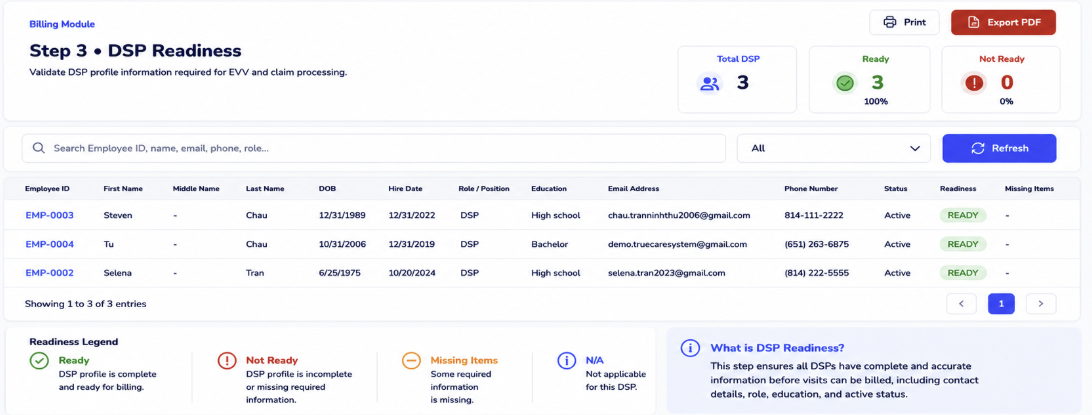
Task: Click READY badge in Tu's row
Action: tap(963, 244)
